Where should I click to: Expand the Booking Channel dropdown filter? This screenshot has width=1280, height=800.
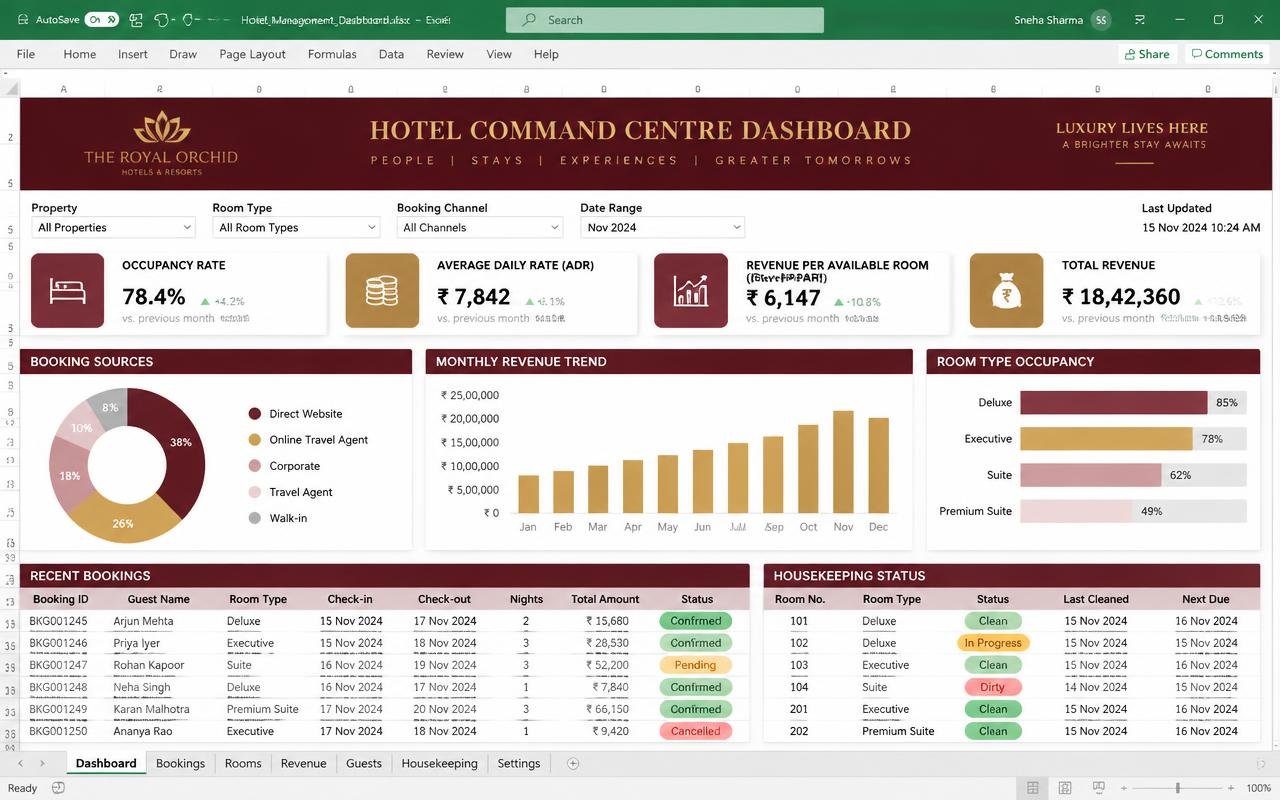coord(480,227)
